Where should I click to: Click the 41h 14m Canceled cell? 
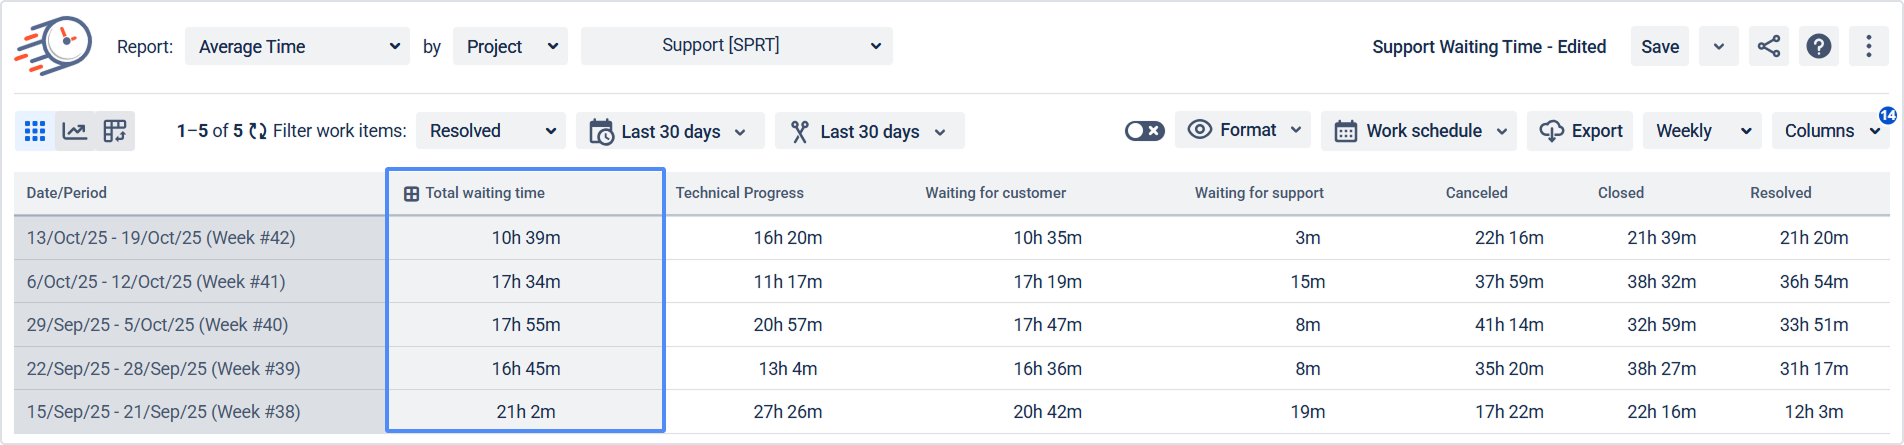coord(1509,325)
